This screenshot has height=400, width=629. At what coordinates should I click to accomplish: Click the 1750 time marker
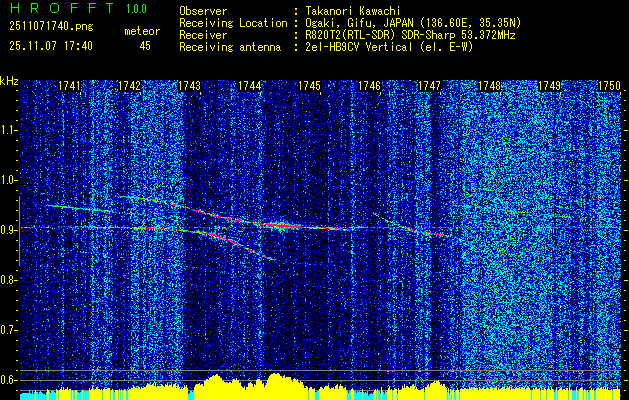click(609, 86)
